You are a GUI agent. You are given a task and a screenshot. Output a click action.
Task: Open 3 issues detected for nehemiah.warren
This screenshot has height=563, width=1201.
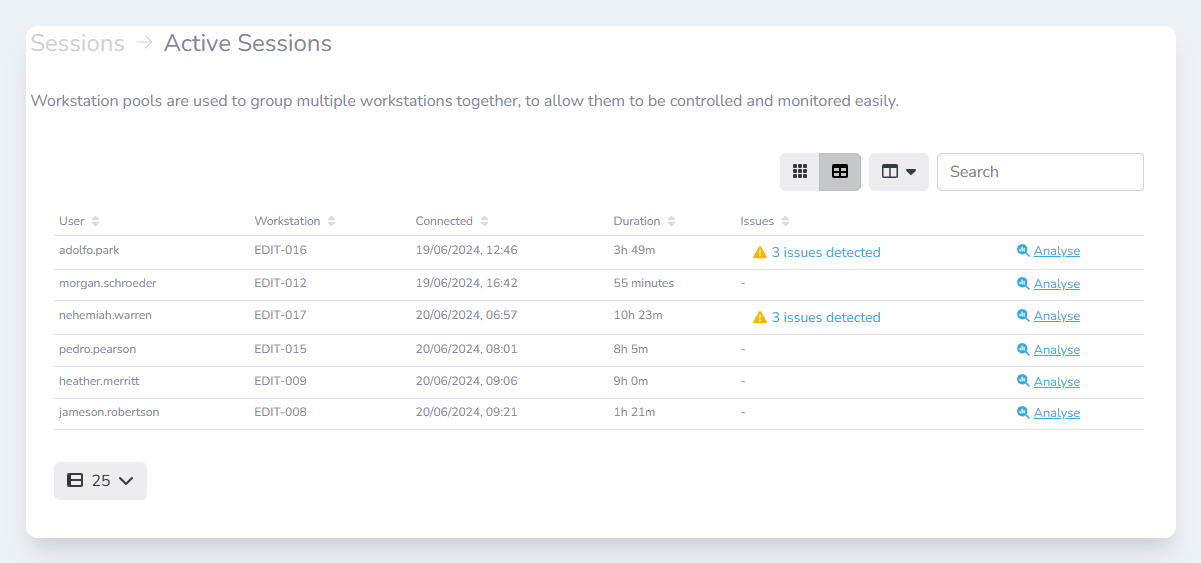[825, 318]
